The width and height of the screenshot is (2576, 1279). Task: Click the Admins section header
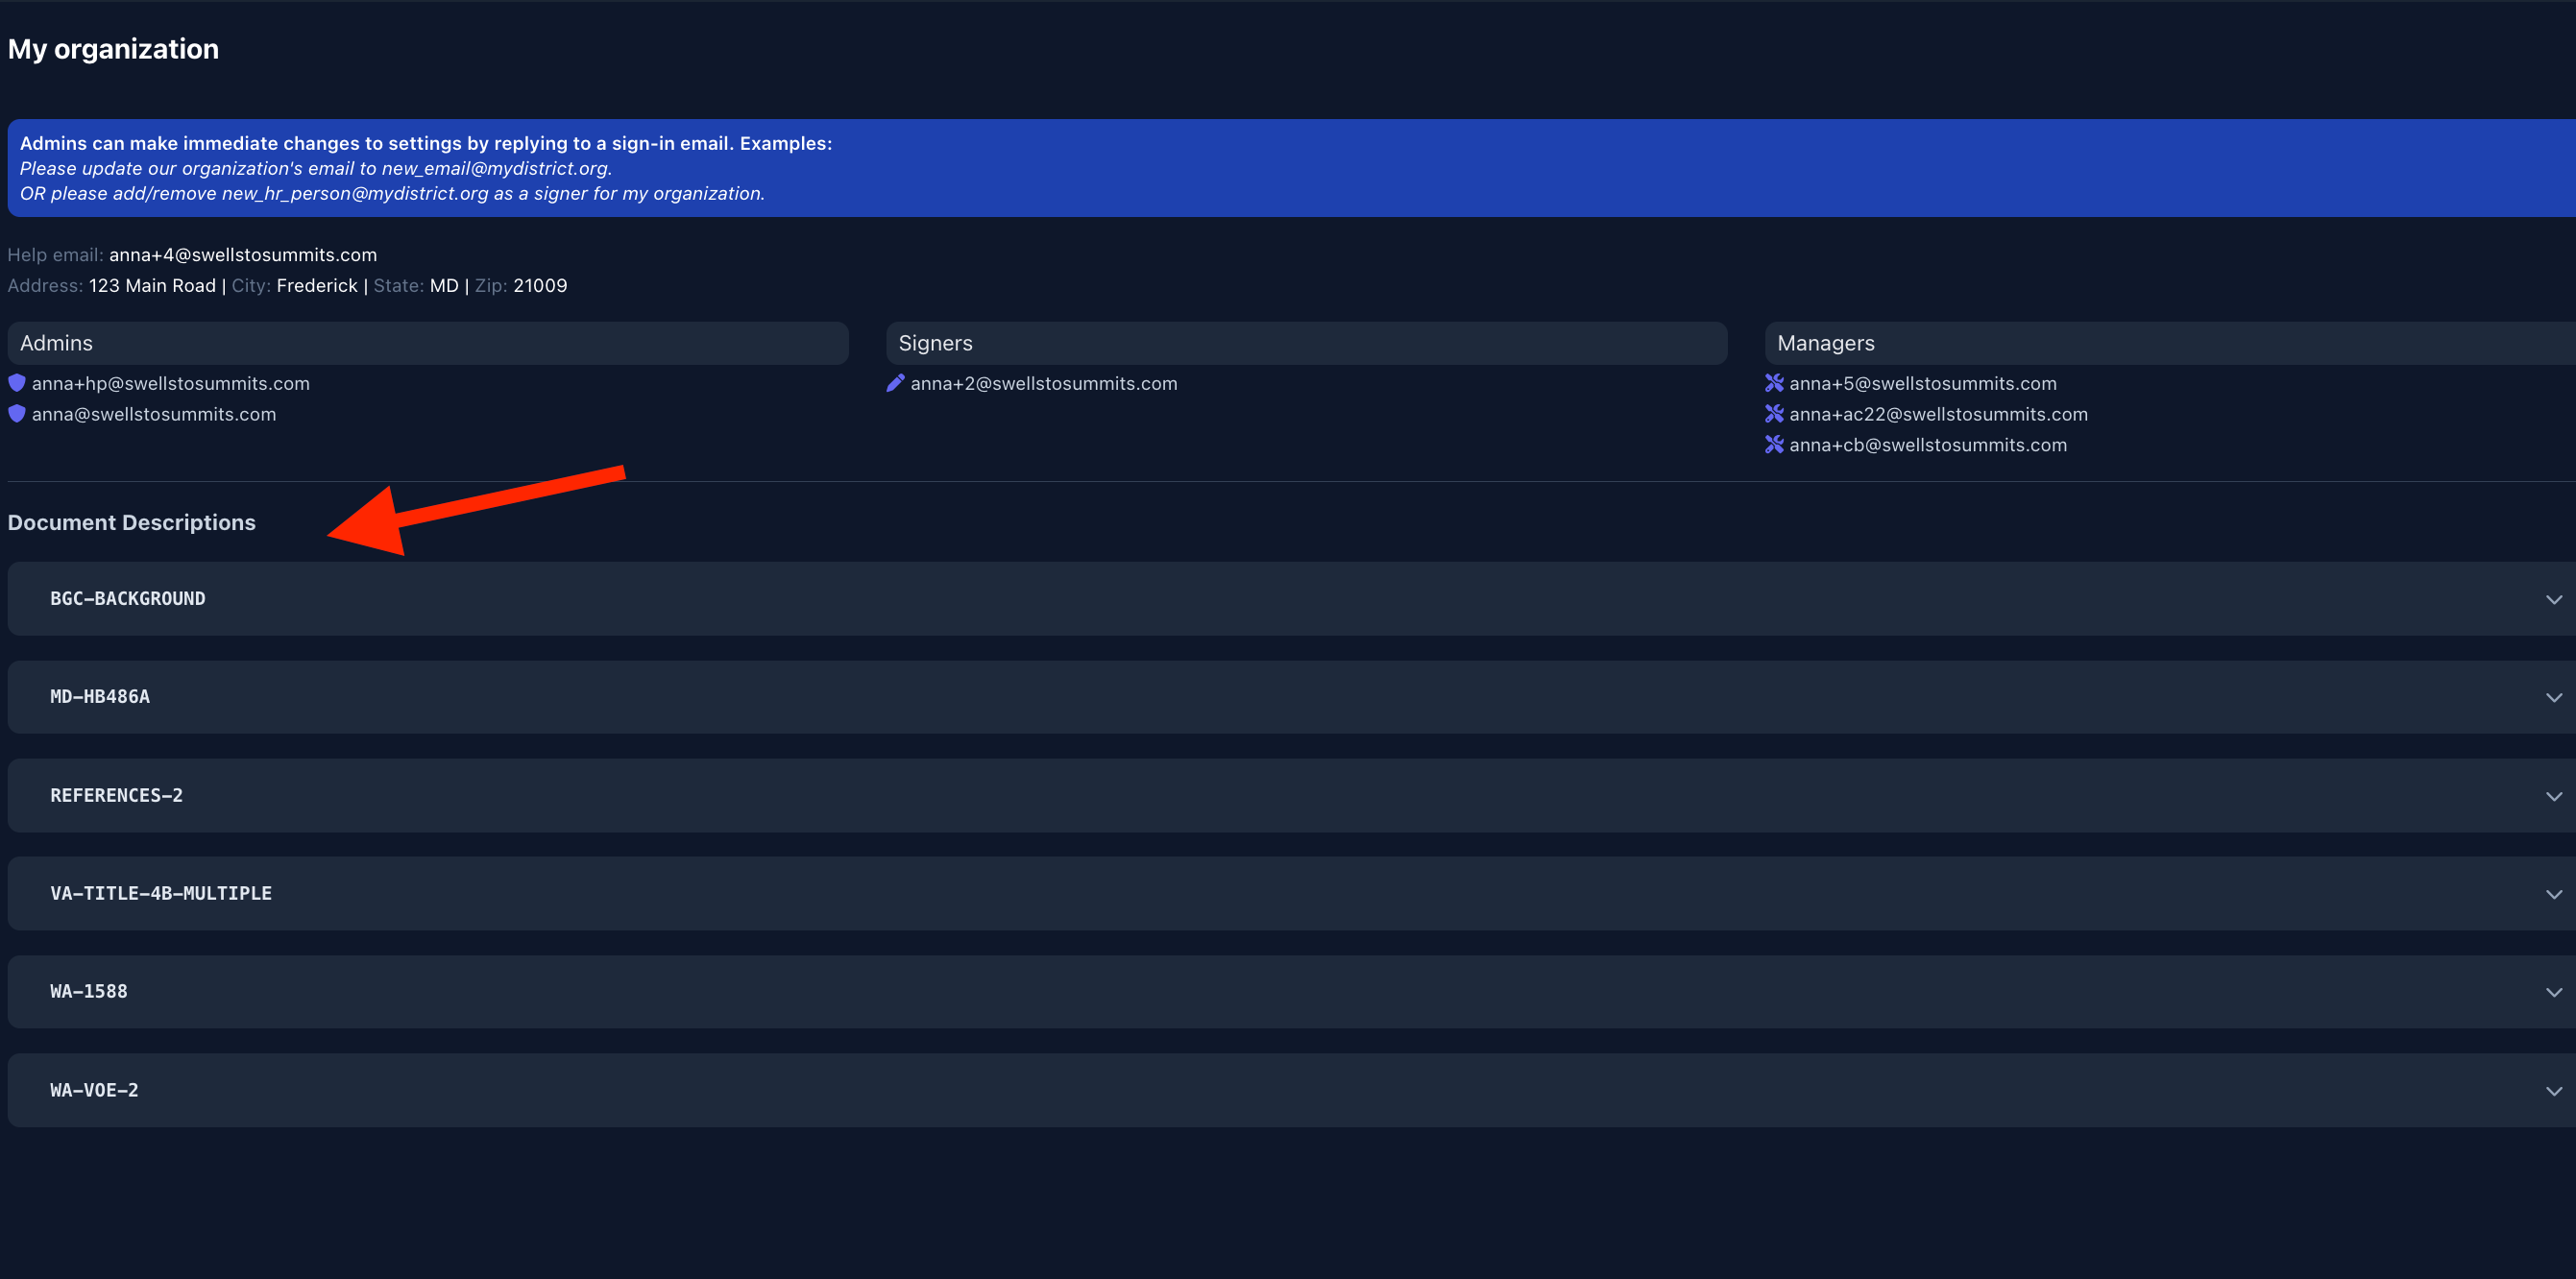tap(56, 343)
